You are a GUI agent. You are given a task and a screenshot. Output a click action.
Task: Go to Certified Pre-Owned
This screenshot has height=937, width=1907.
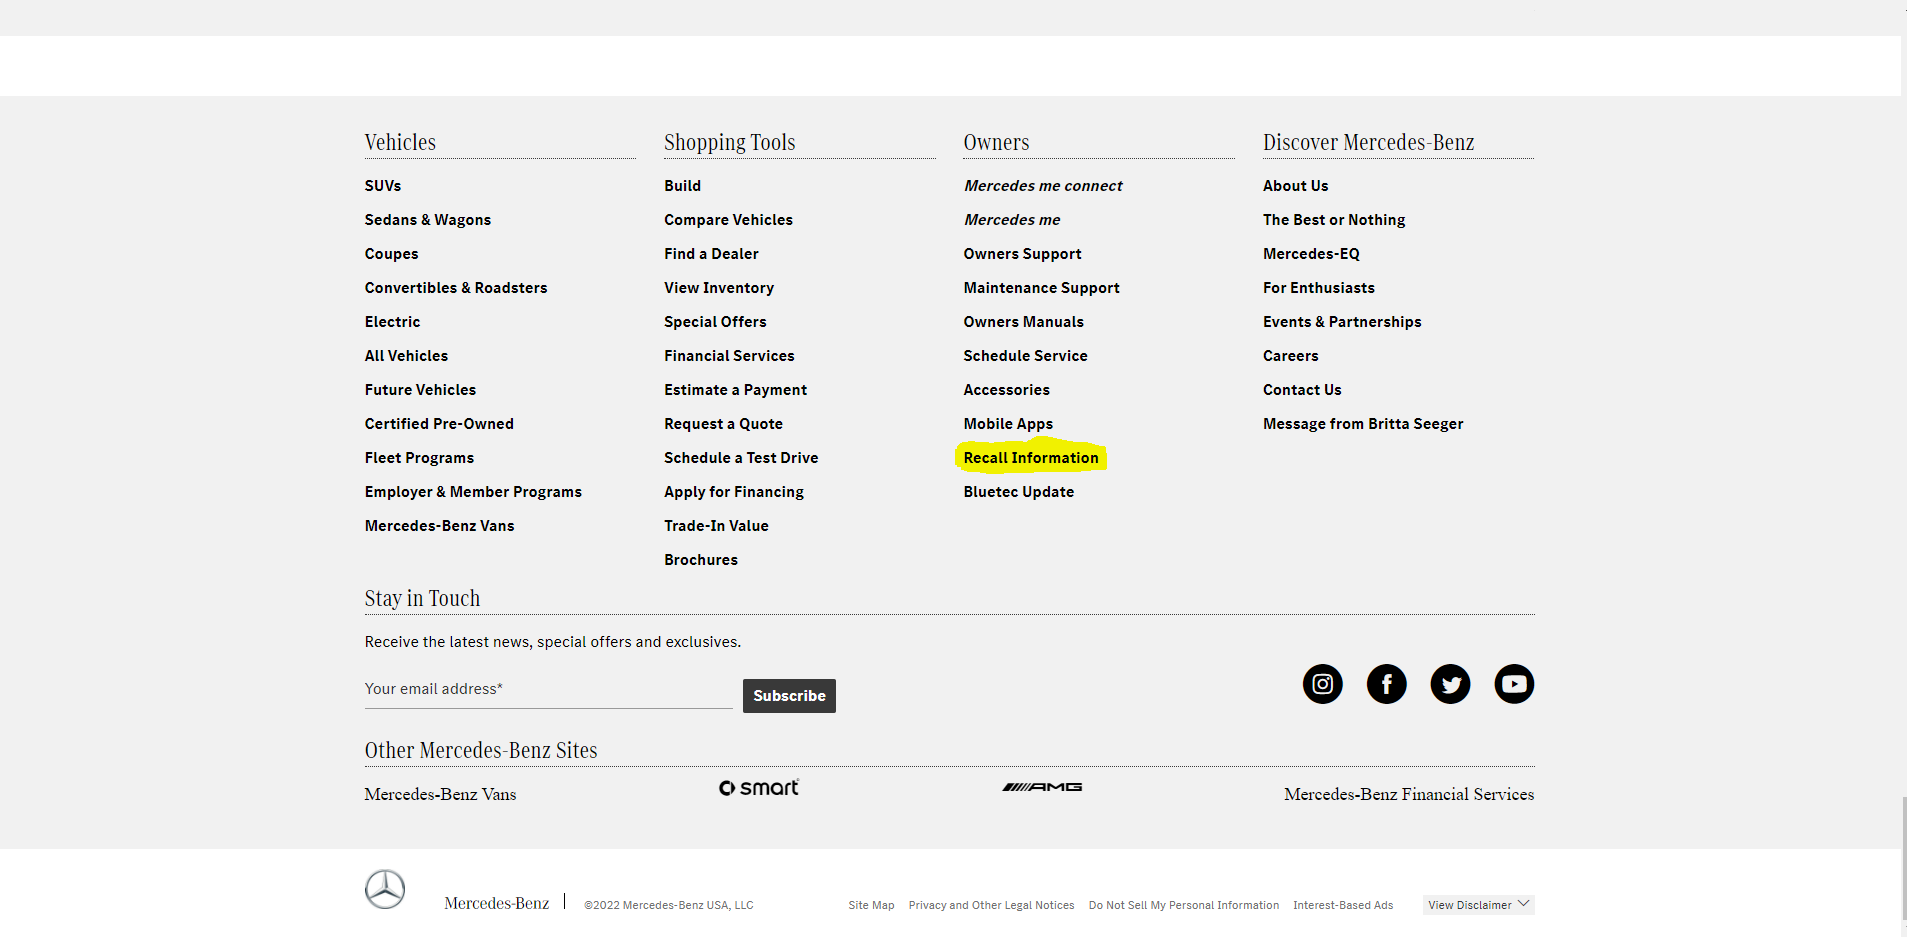pyautogui.click(x=439, y=424)
